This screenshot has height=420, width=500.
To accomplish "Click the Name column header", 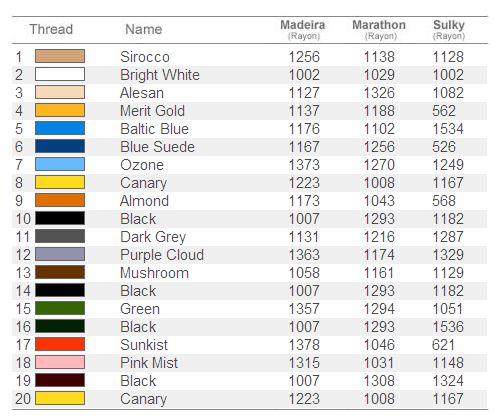I will [x=144, y=29].
